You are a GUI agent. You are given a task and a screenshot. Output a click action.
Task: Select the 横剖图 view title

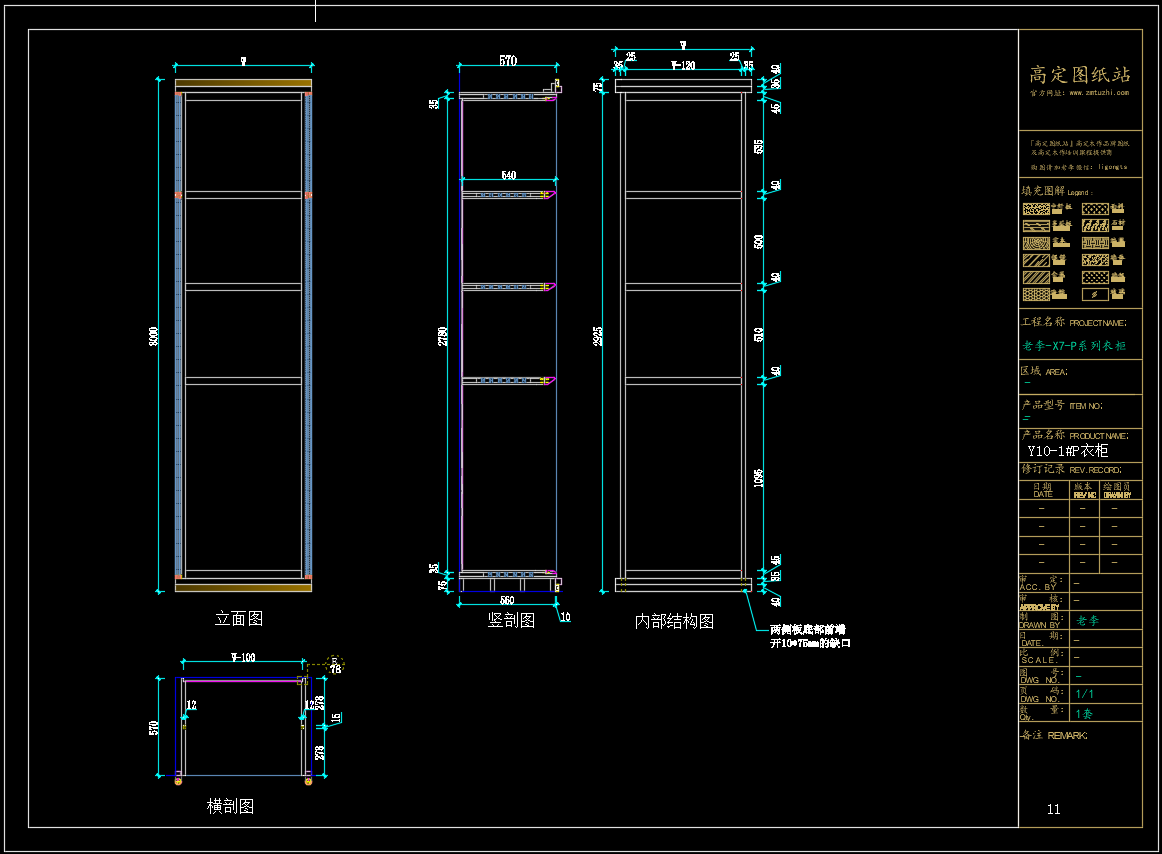pos(230,806)
